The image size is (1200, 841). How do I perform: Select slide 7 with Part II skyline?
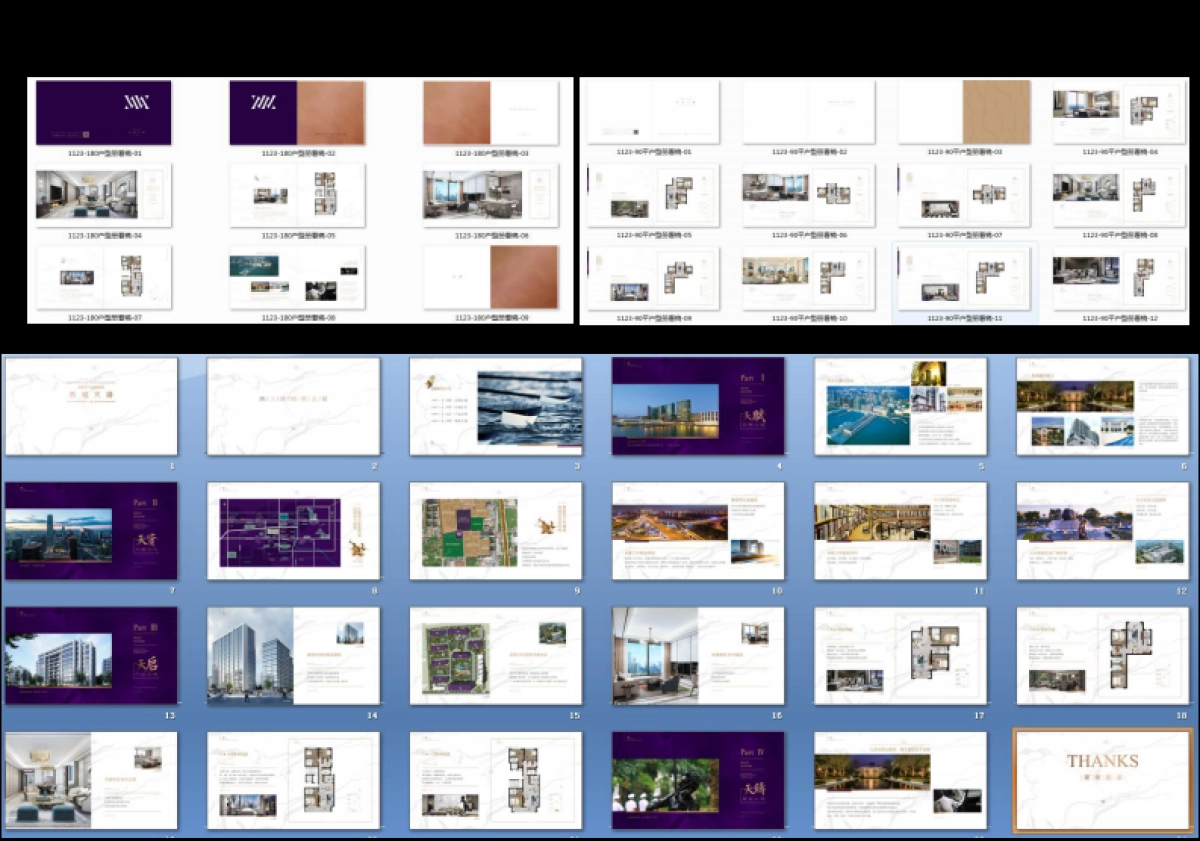[91, 531]
